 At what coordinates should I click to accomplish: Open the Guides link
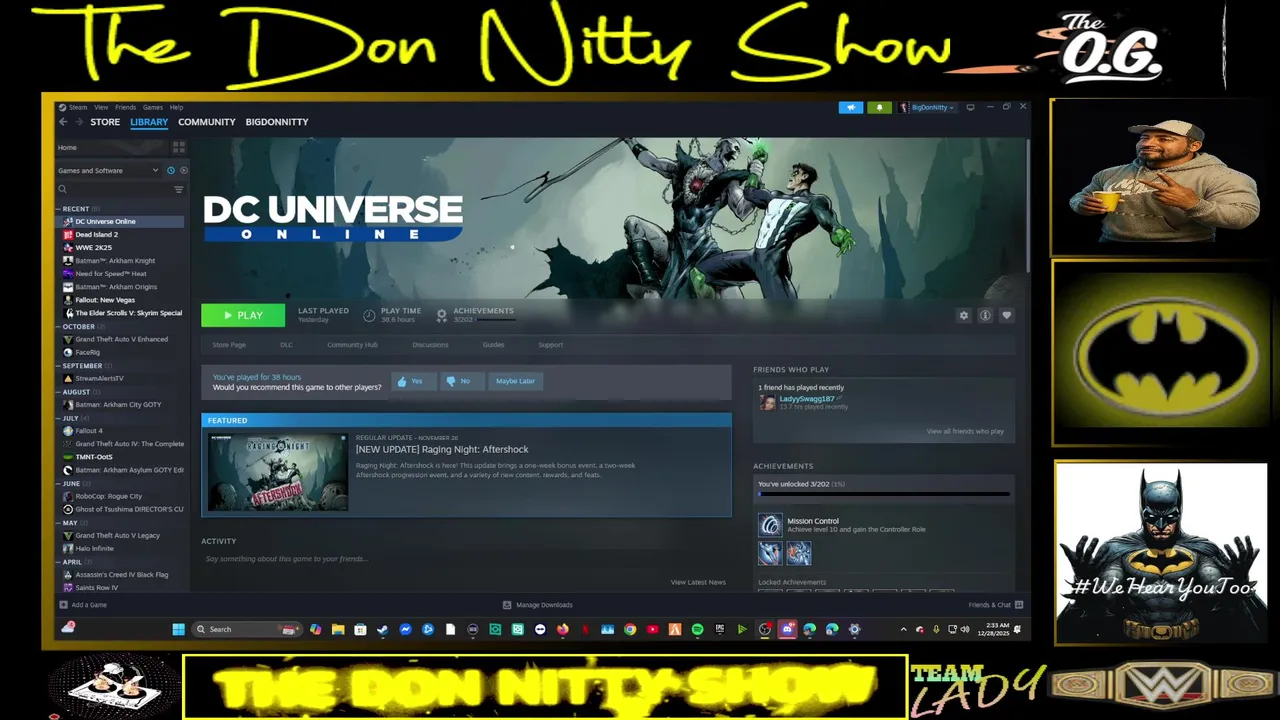coord(493,345)
